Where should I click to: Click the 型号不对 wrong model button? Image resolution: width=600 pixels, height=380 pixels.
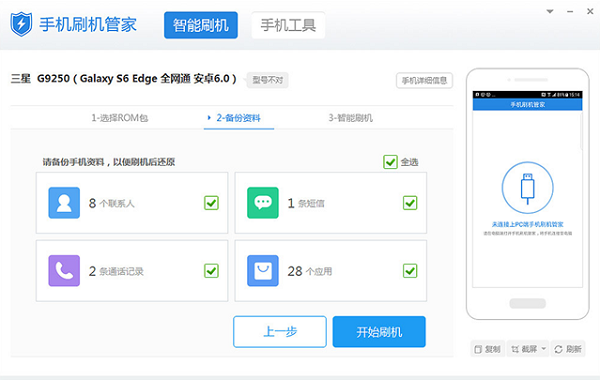click(267, 80)
